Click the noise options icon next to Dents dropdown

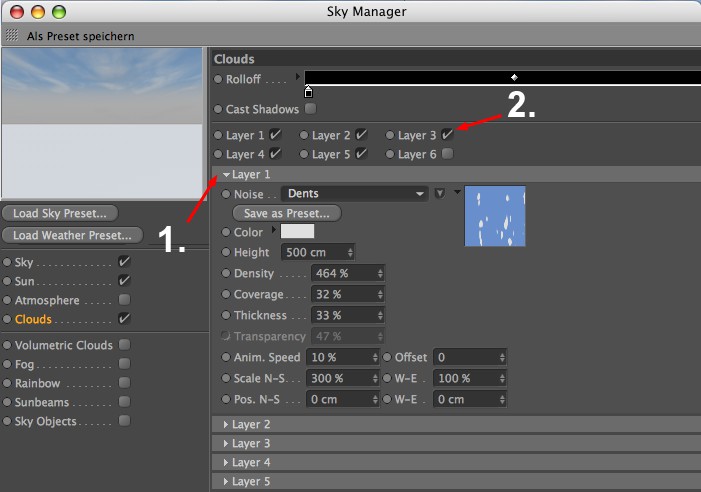[440, 193]
